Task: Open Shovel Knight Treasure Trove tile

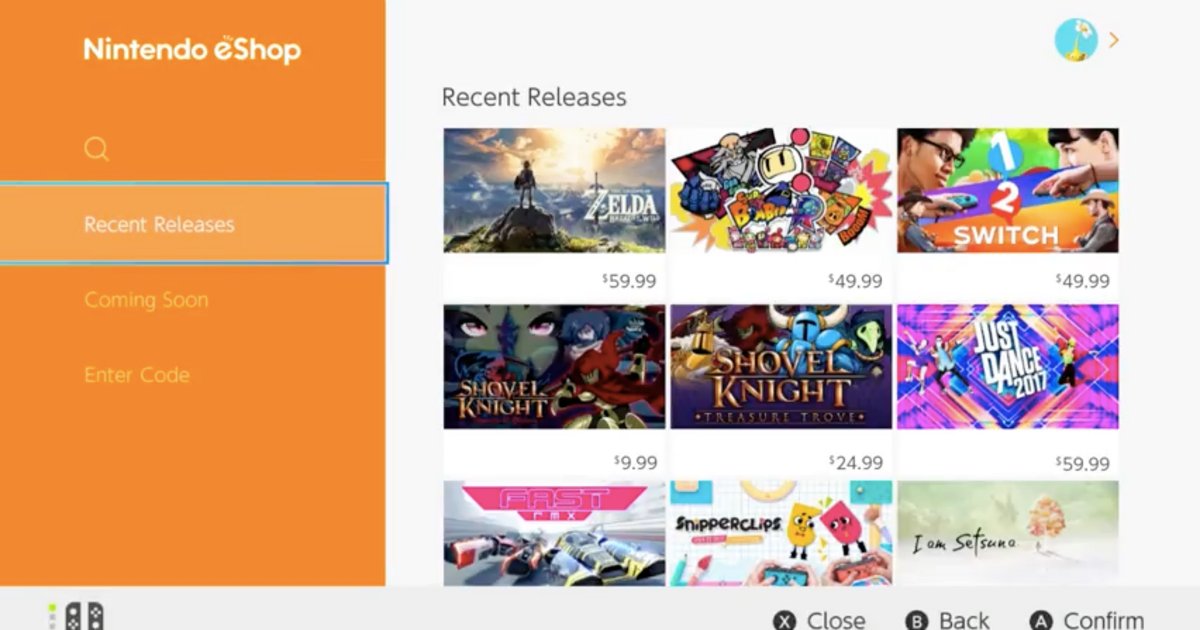Action: tap(781, 389)
